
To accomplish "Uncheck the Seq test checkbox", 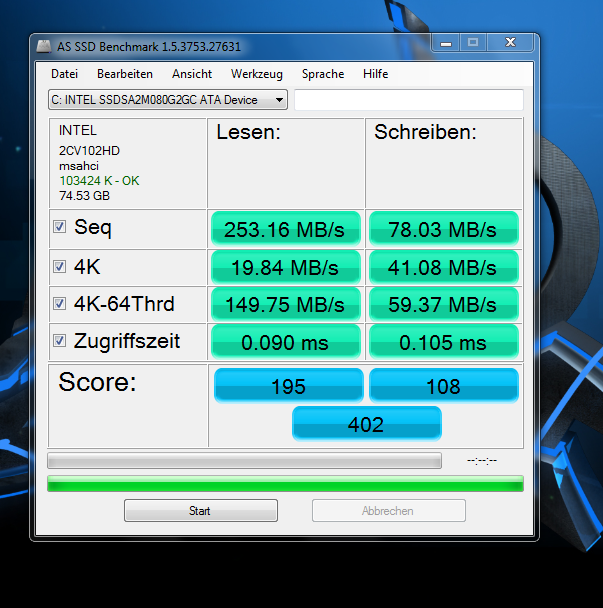I will point(59,227).
